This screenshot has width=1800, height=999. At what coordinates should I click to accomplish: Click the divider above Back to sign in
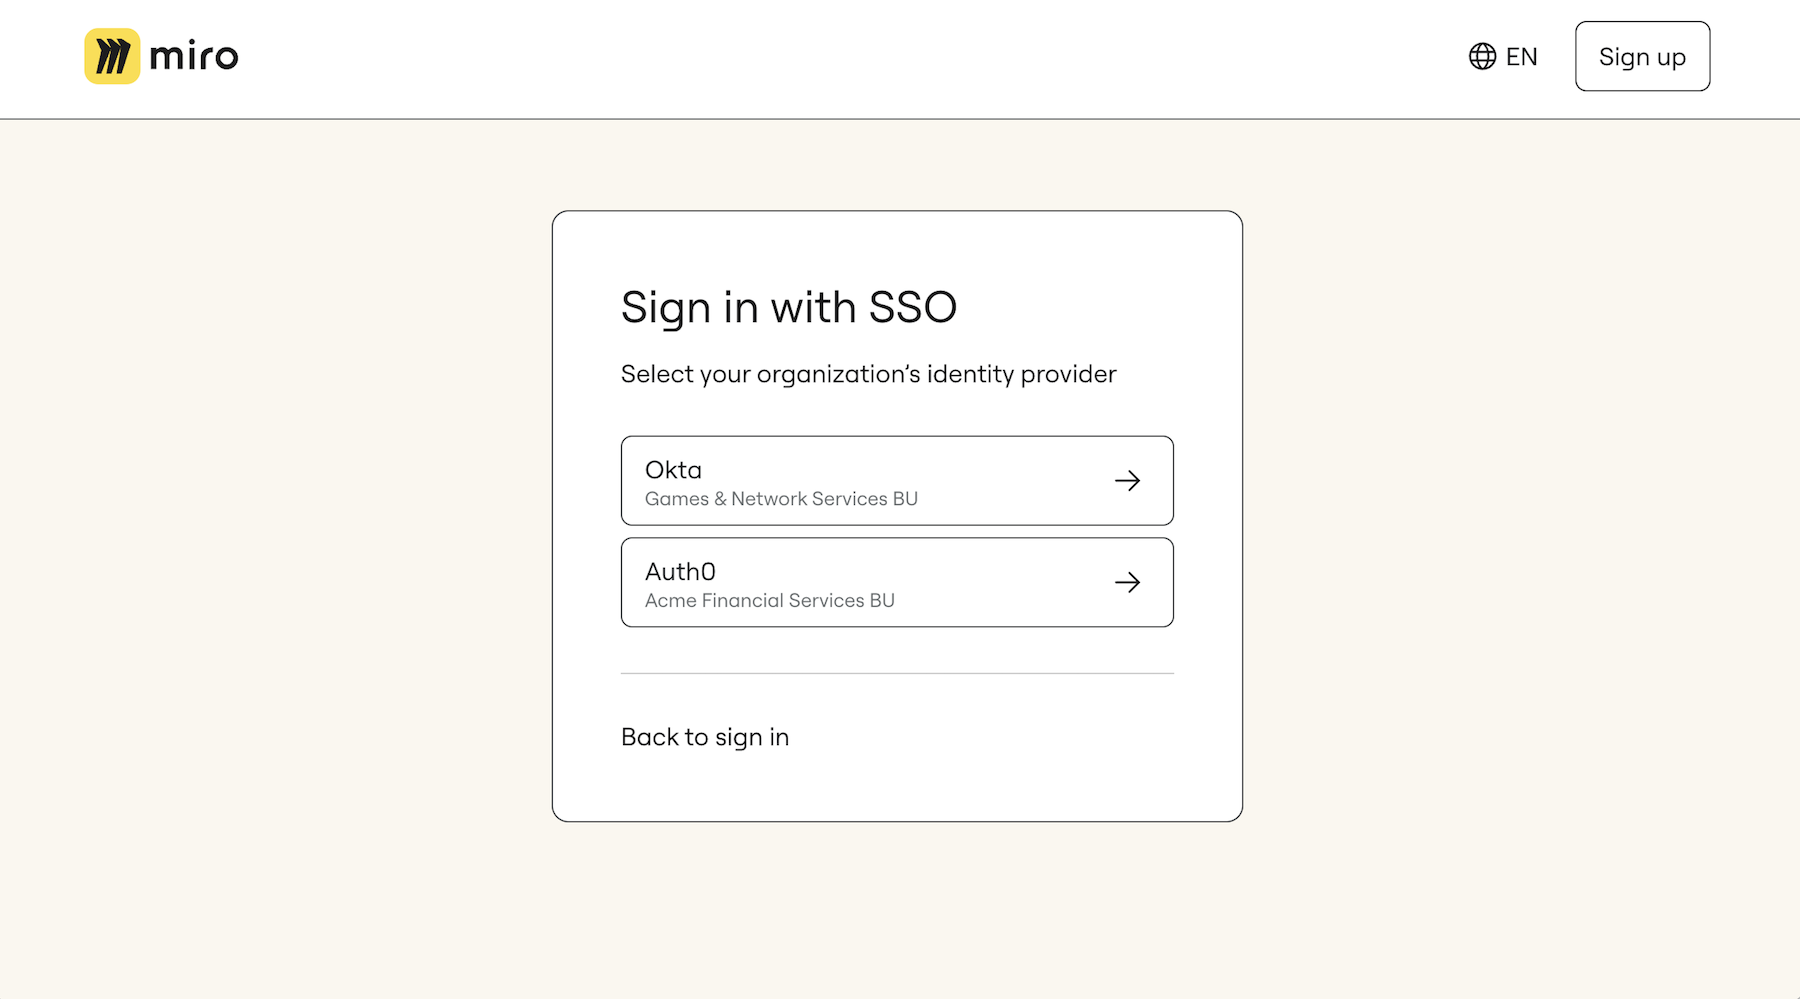coord(896,674)
